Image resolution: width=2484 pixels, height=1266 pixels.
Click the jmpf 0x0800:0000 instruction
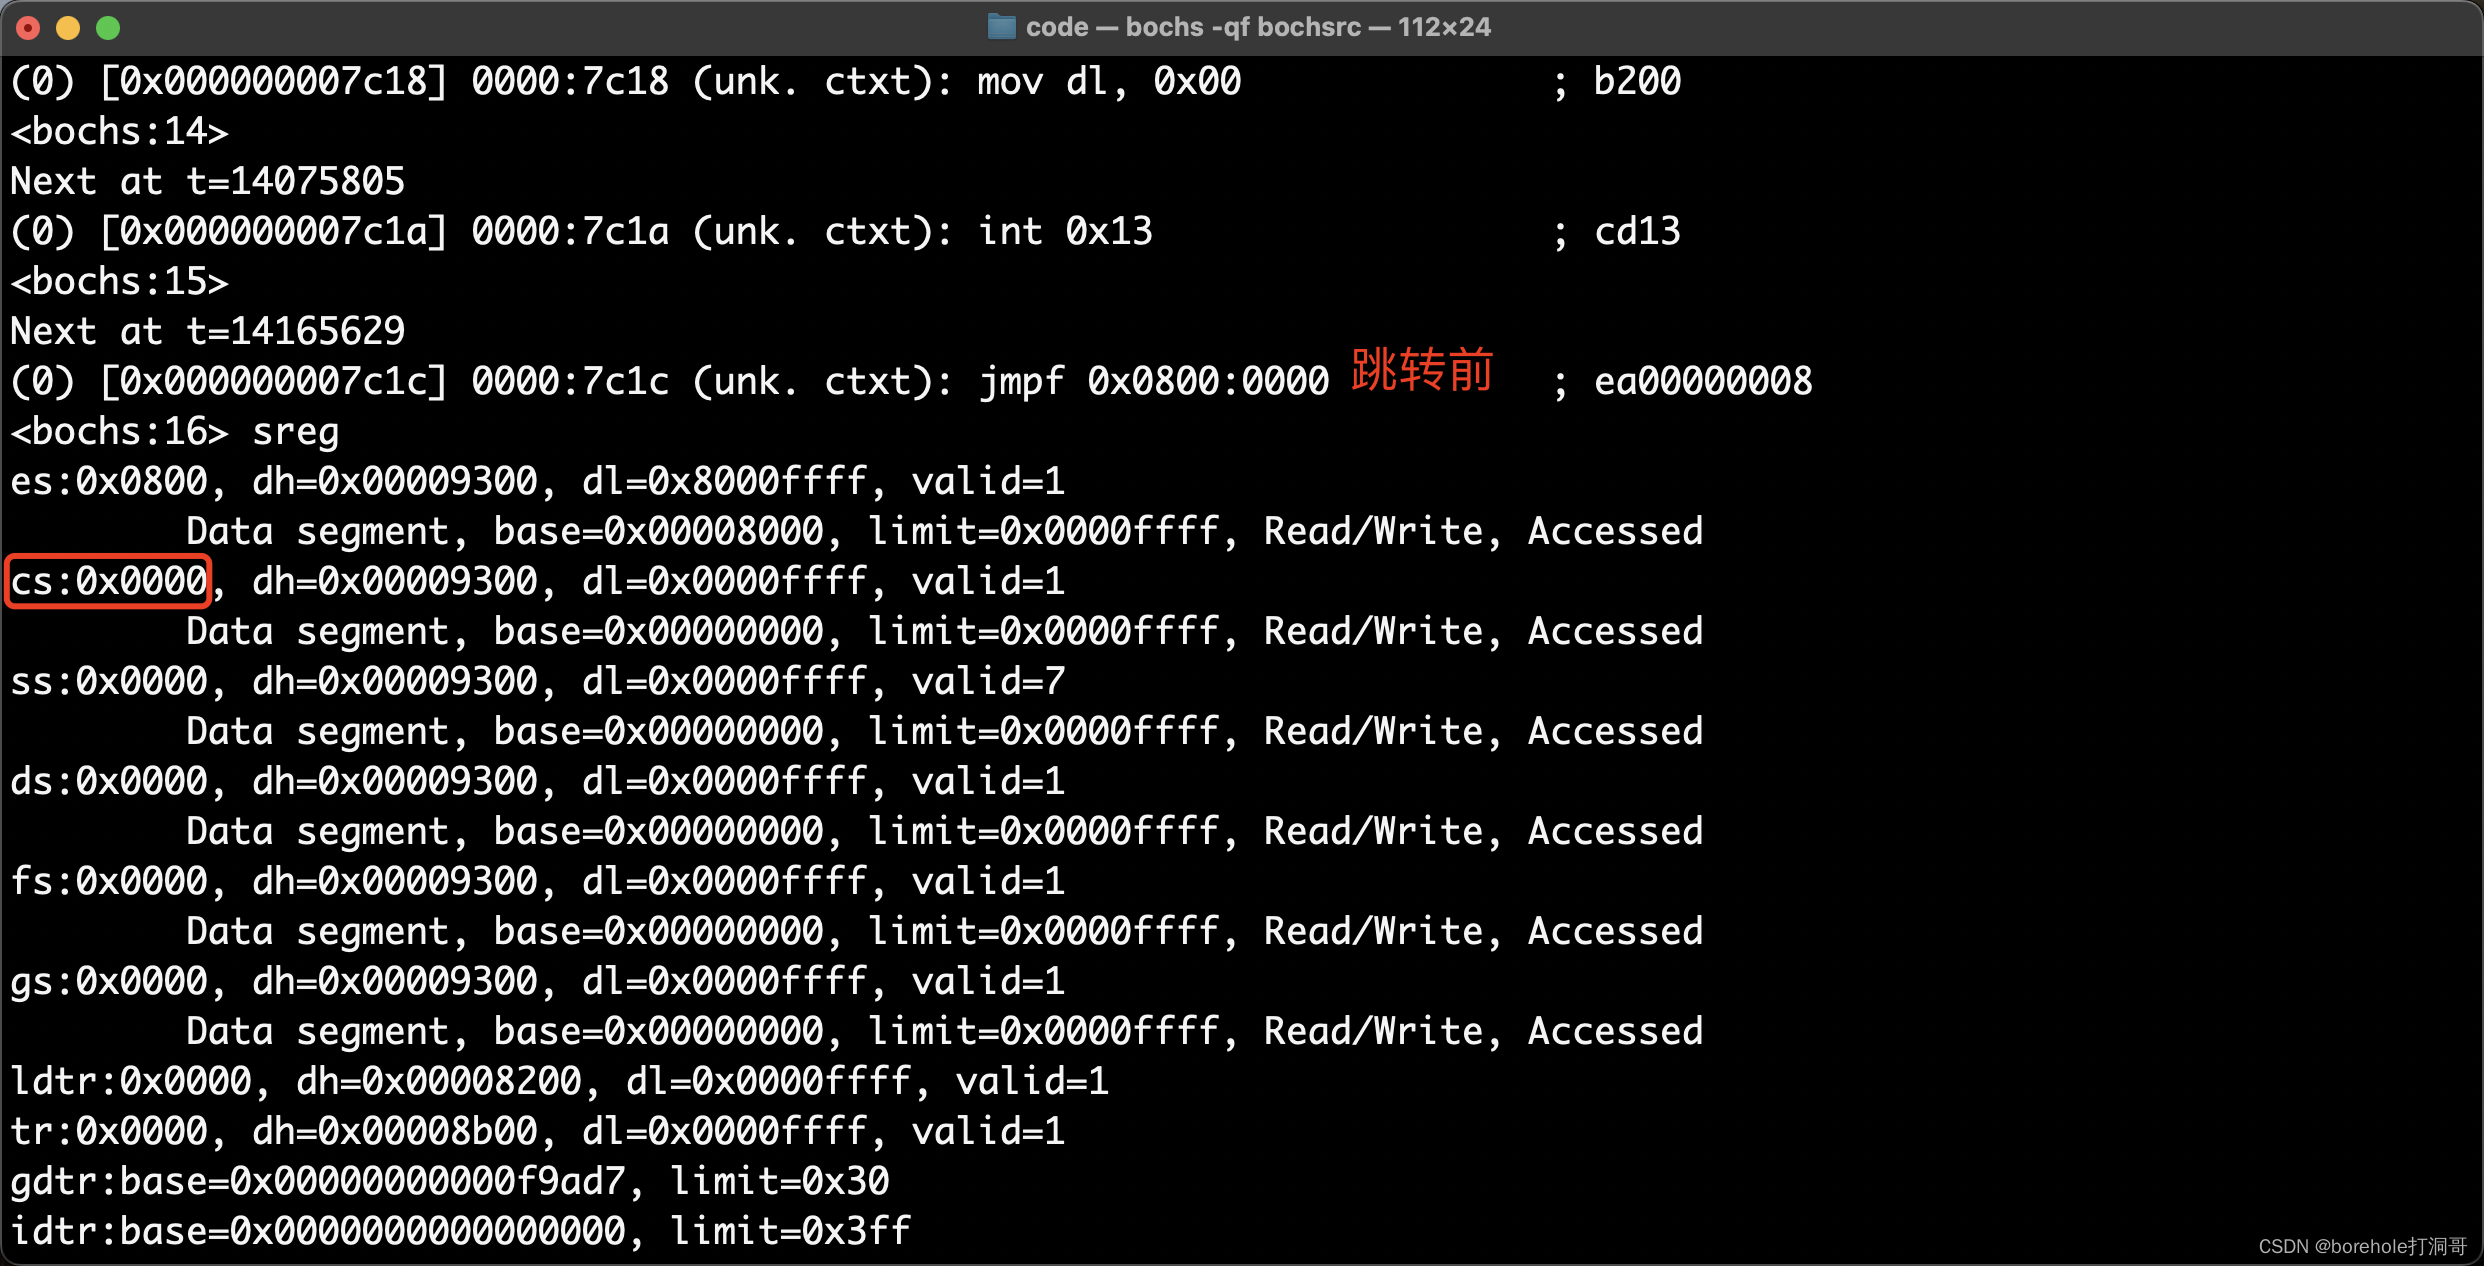(1153, 381)
